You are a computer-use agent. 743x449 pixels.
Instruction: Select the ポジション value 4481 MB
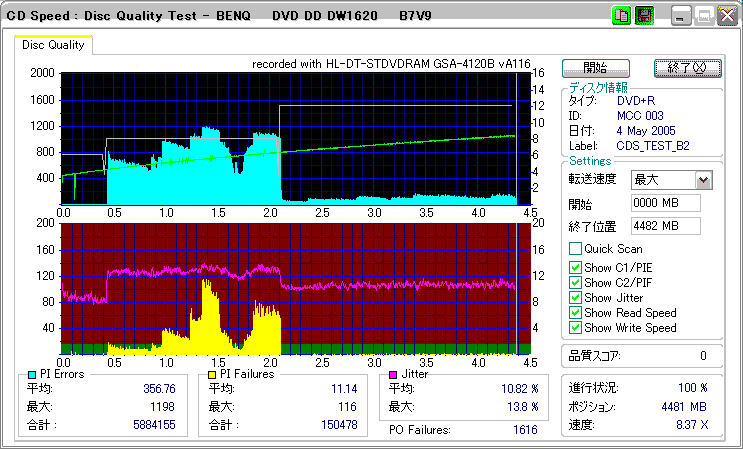click(684, 407)
